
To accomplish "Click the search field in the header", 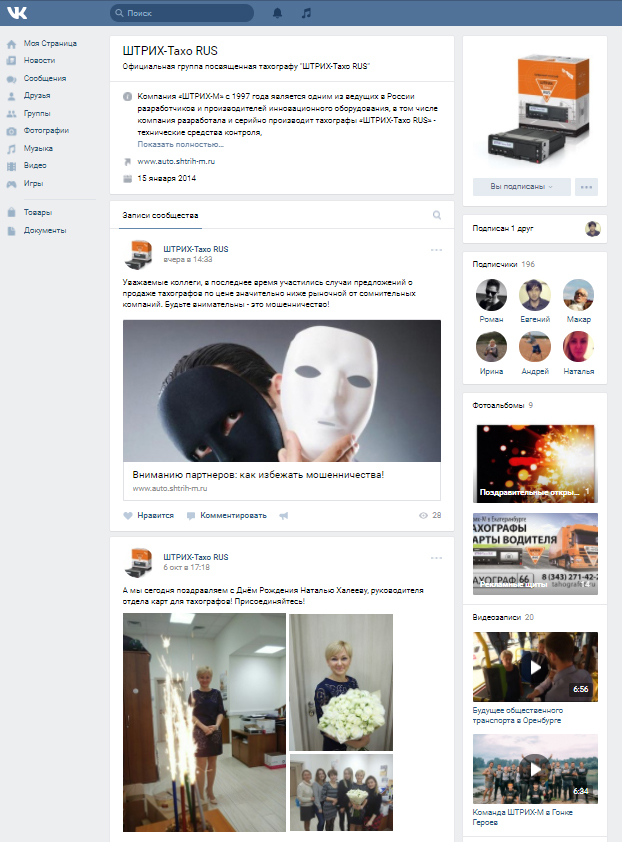I will 182,13.
